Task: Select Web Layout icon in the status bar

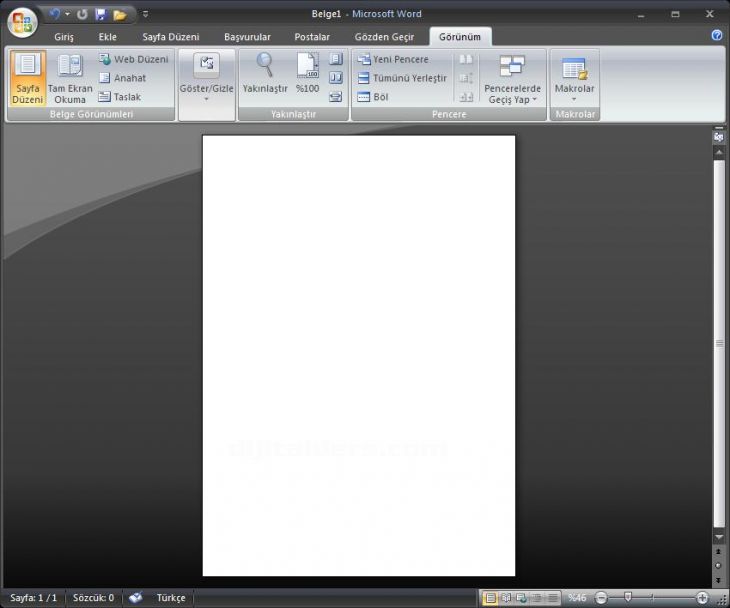Action: pyautogui.click(x=521, y=598)
